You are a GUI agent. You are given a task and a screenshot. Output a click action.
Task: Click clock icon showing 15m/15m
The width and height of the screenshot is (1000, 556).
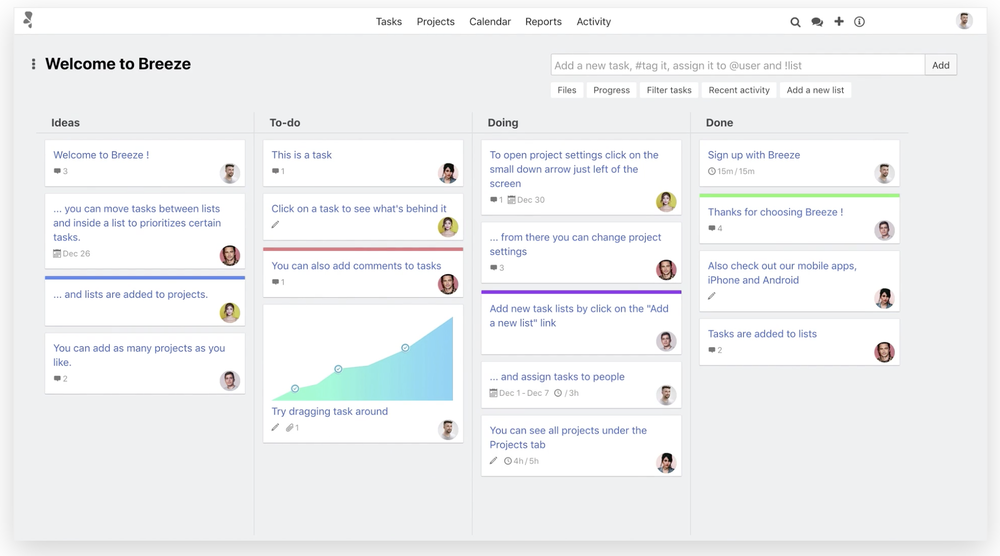click(712, 171)
